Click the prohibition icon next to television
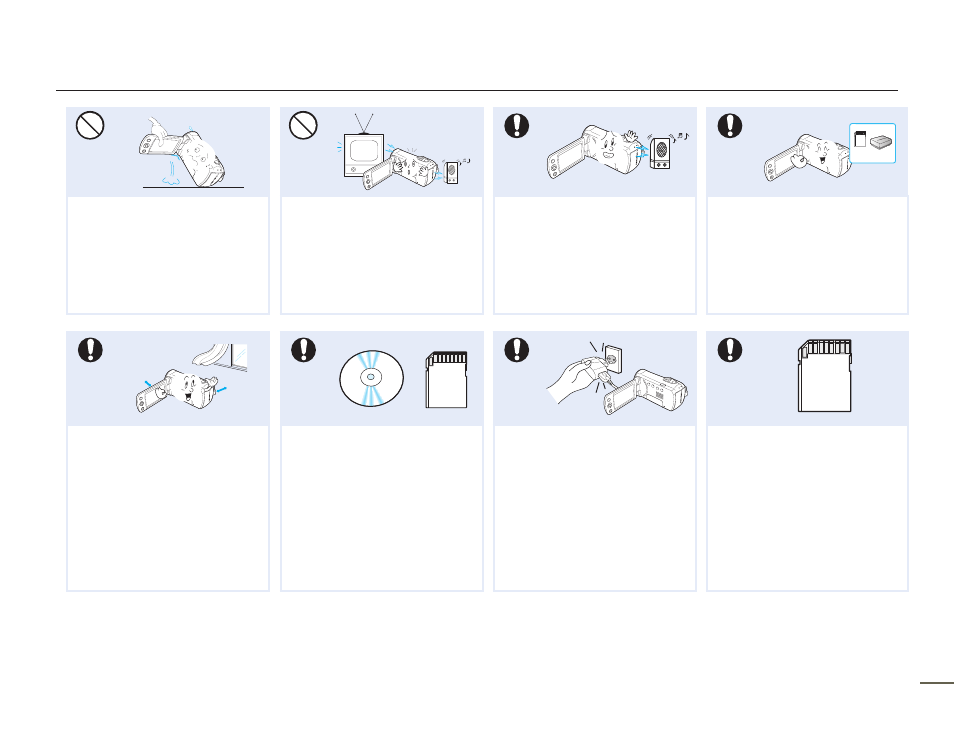This screenshot has width=954, height=729. click(x=303, y=125)
